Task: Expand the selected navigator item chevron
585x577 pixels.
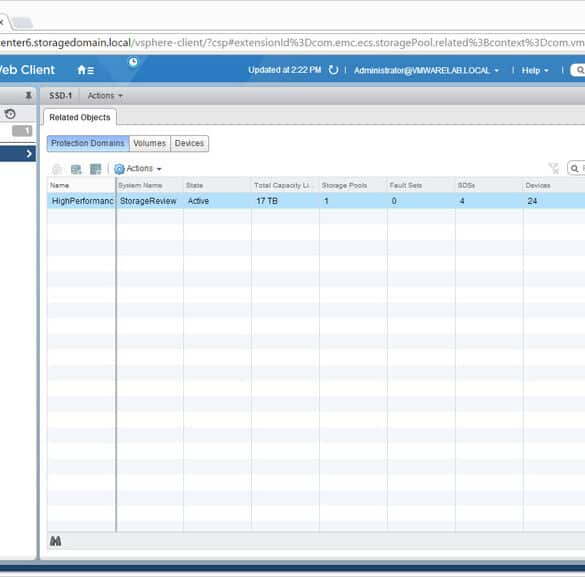Action: tap(29, 154)
